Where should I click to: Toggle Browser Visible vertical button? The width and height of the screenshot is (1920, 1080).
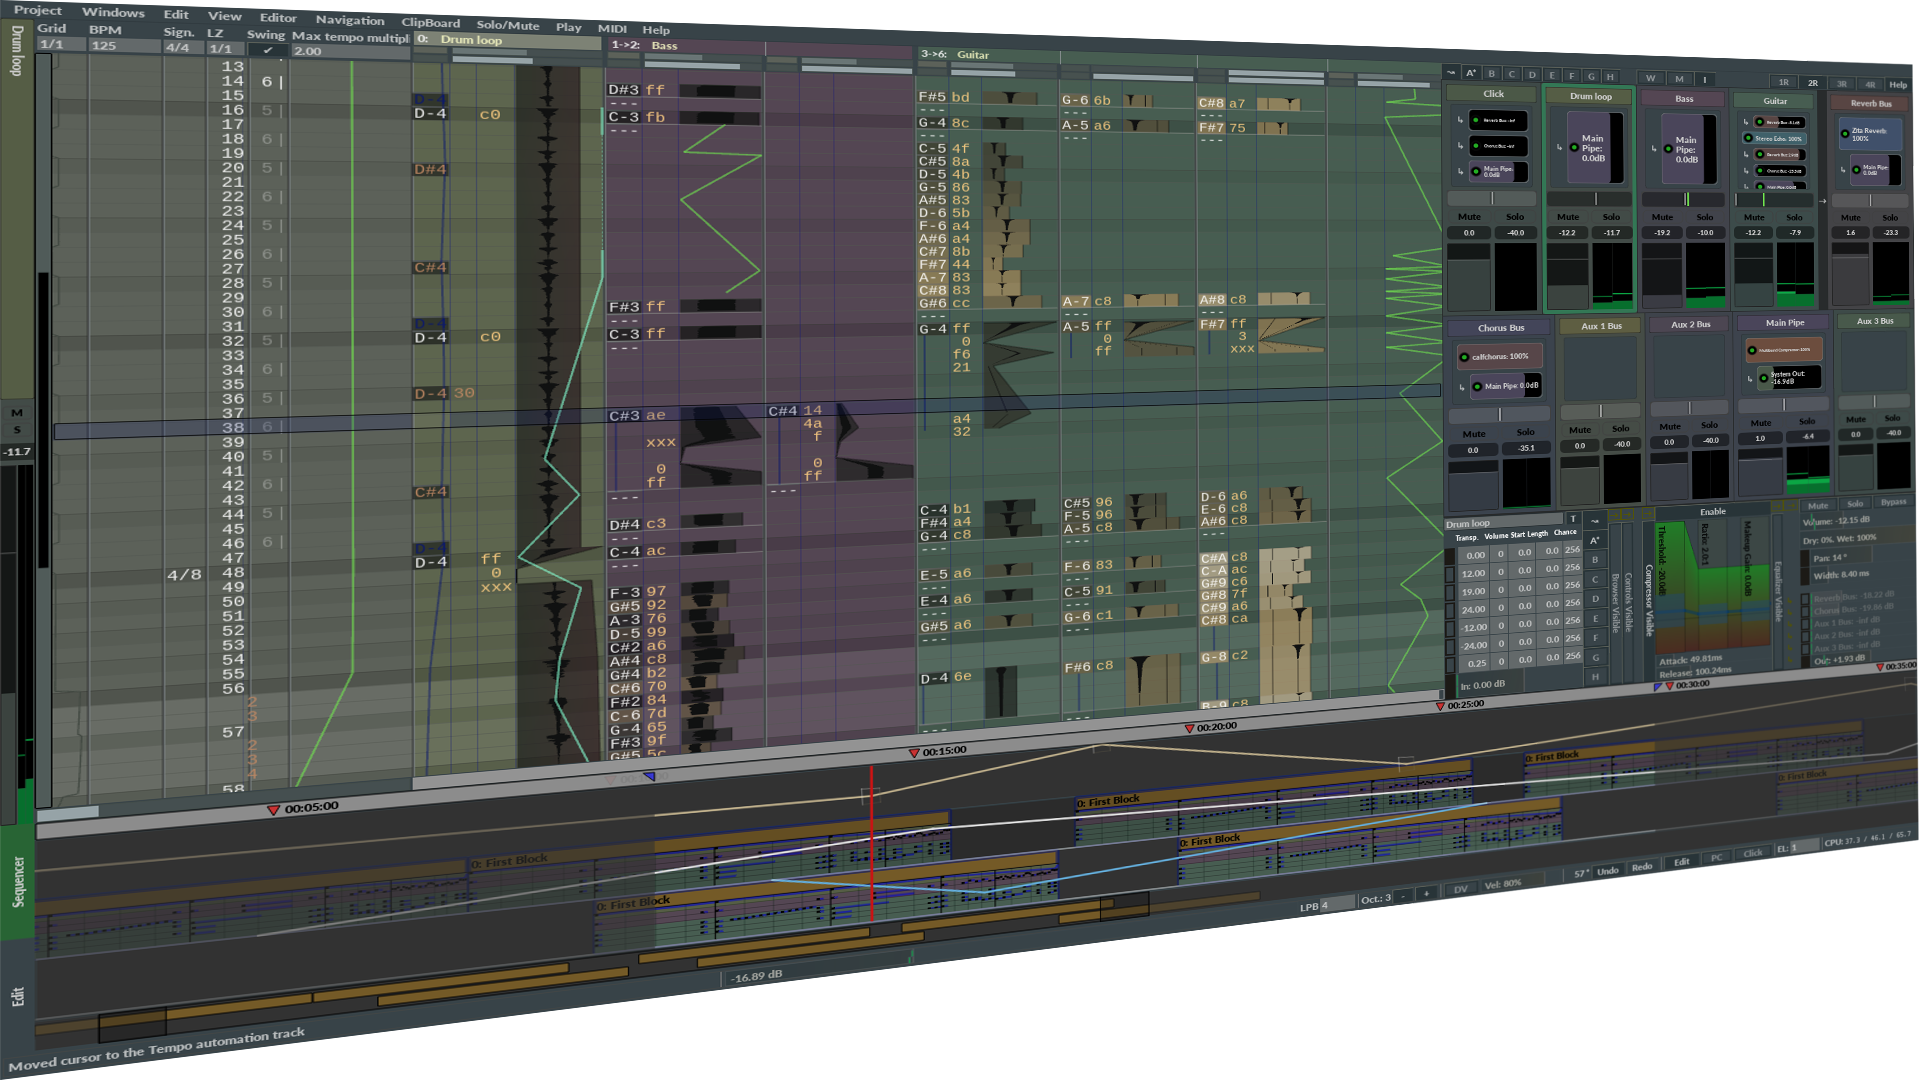click(1615, 602)
